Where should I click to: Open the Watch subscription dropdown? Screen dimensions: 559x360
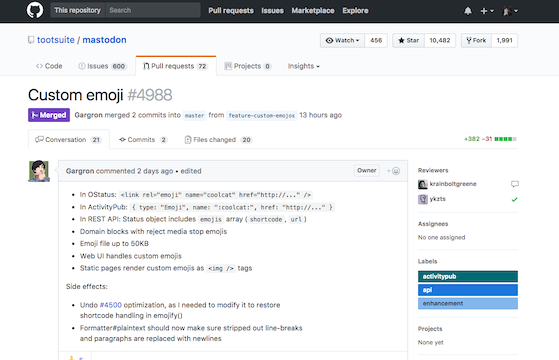pos(342,41)
